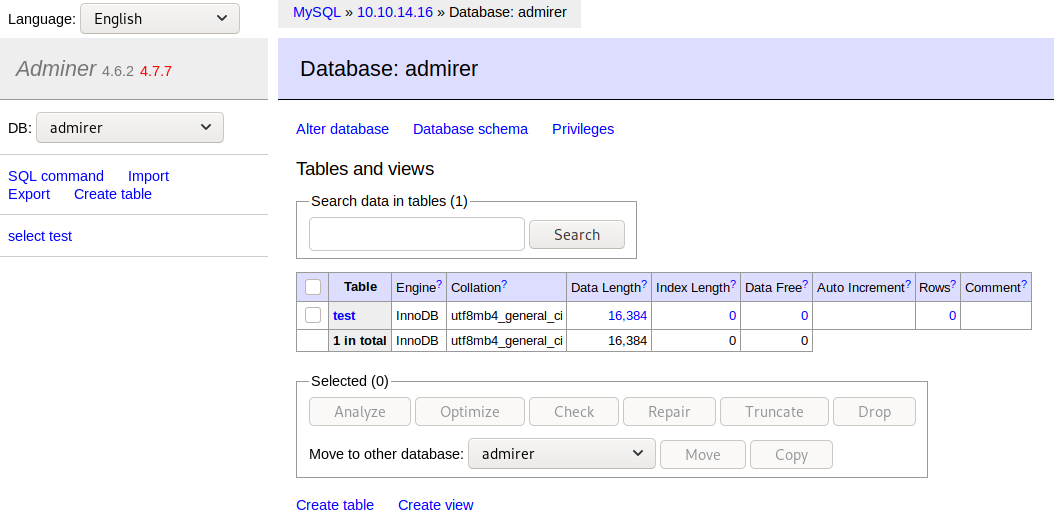Screen dimensions: 1054x522
Task: Focus the Search data in tables field
Action: 417,234
